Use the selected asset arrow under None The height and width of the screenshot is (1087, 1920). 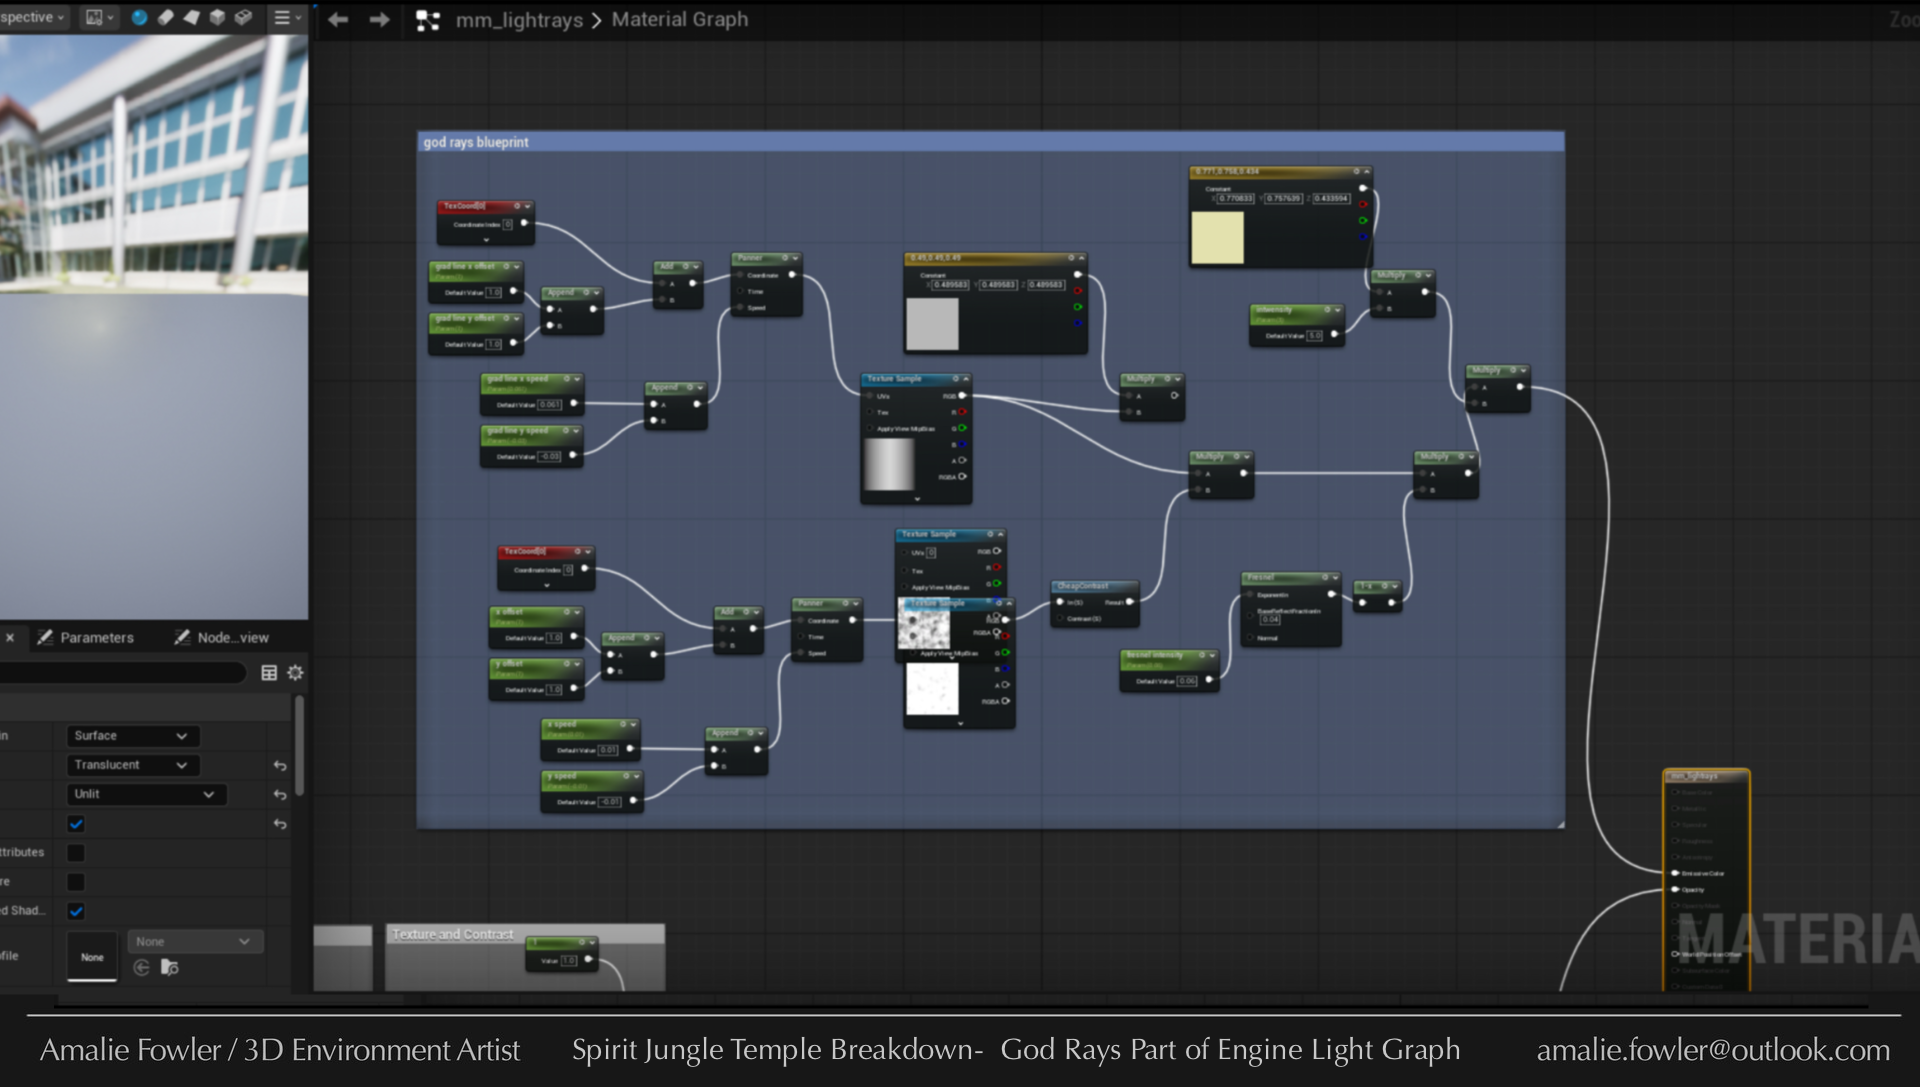(x=141, y=967)
